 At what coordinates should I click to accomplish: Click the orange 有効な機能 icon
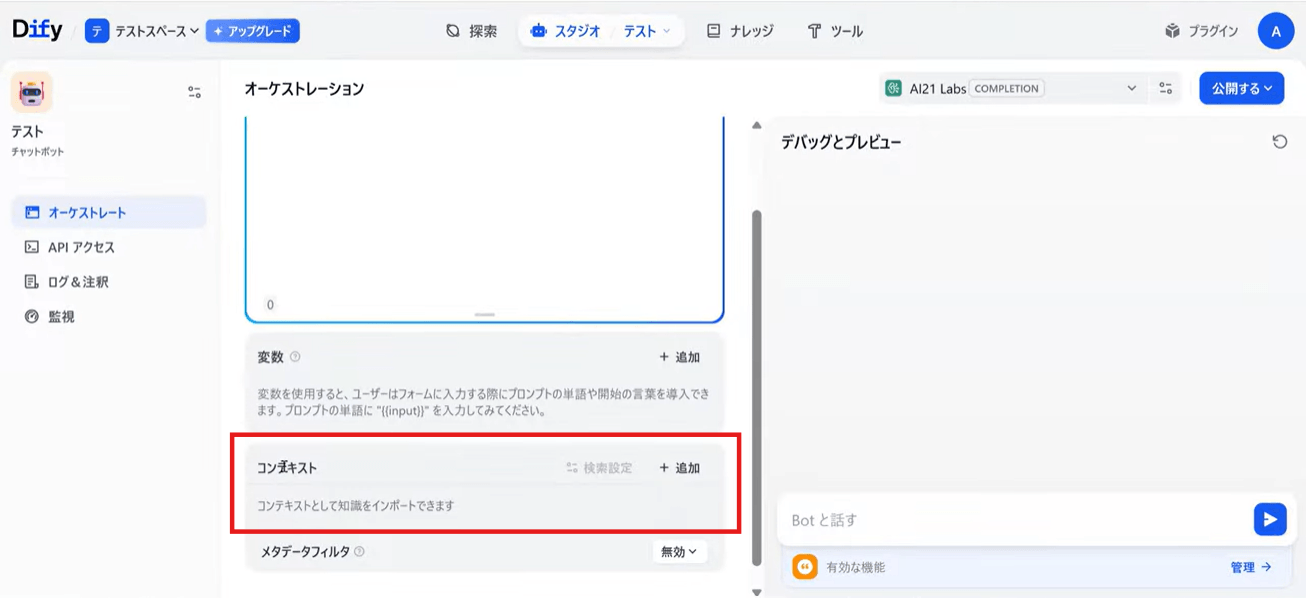click(805, 567)
